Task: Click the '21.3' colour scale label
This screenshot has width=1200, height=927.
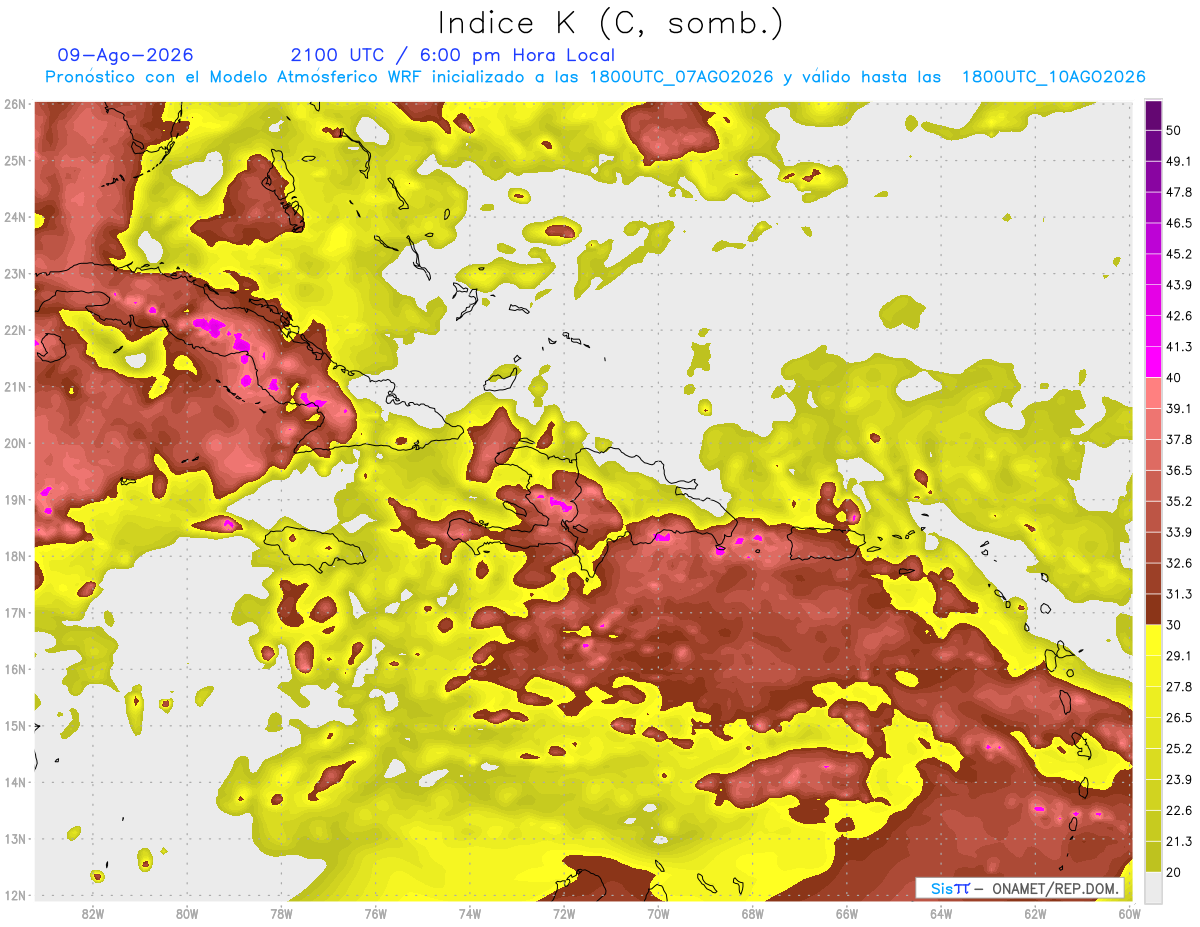Action: point(1179,842)
